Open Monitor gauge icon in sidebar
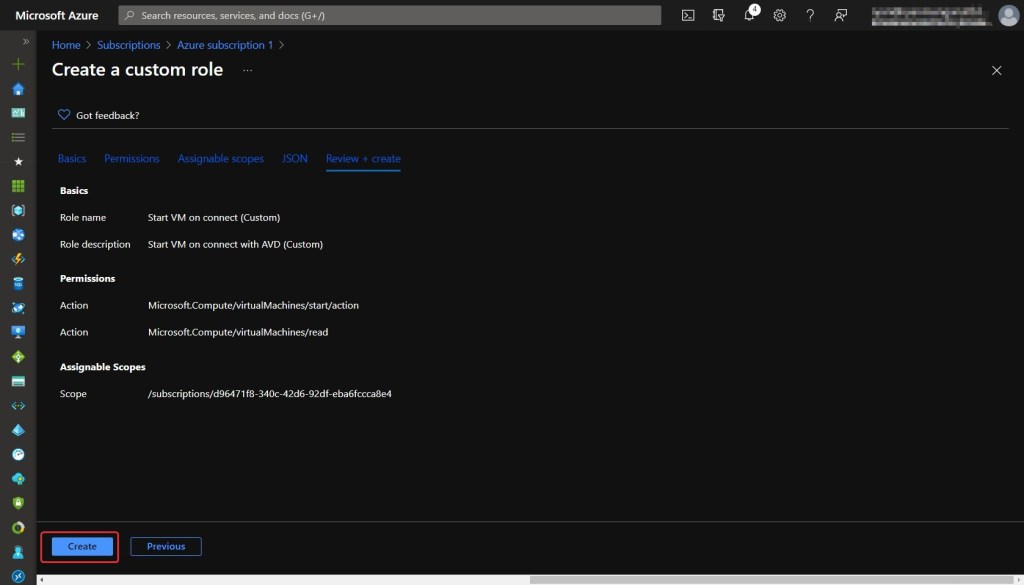1024x585 pixels. pos(18,454)
